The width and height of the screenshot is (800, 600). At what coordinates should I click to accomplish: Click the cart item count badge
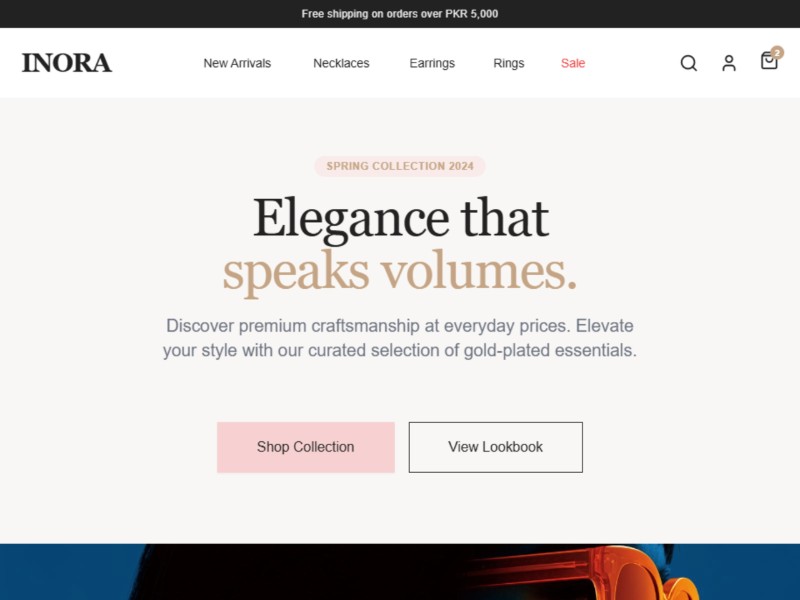pyautogui.click(x=777, y=53)
